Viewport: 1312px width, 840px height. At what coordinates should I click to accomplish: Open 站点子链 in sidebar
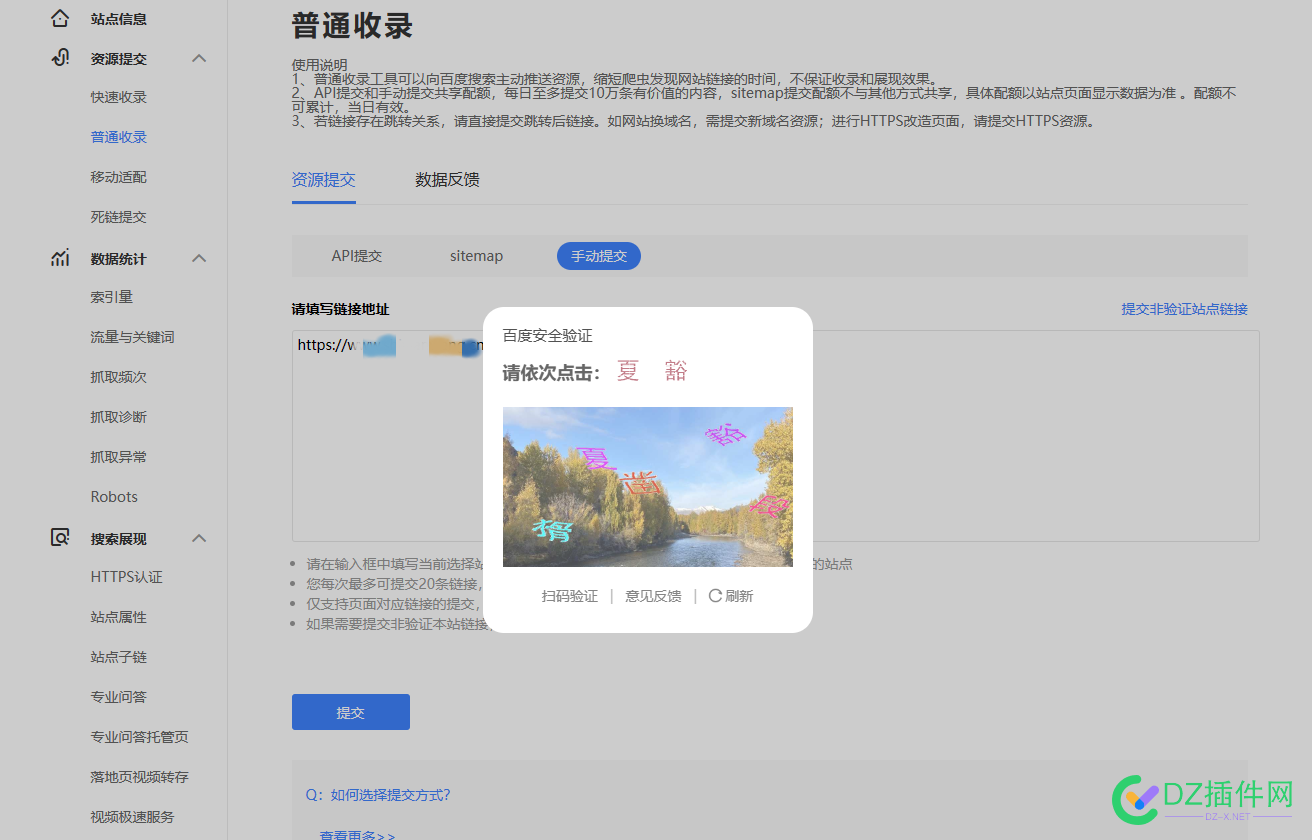(x=118, y=657)
